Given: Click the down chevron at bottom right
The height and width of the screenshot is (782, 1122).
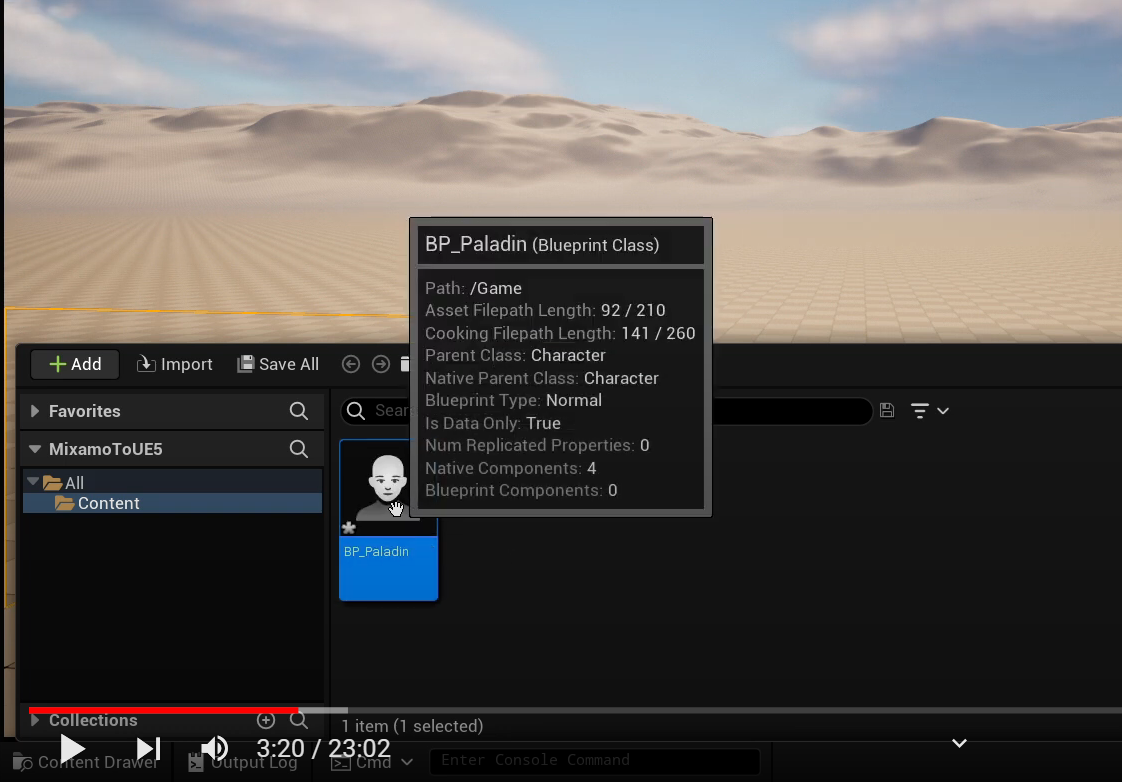Looking at the screenshot, I should (960, 743).
